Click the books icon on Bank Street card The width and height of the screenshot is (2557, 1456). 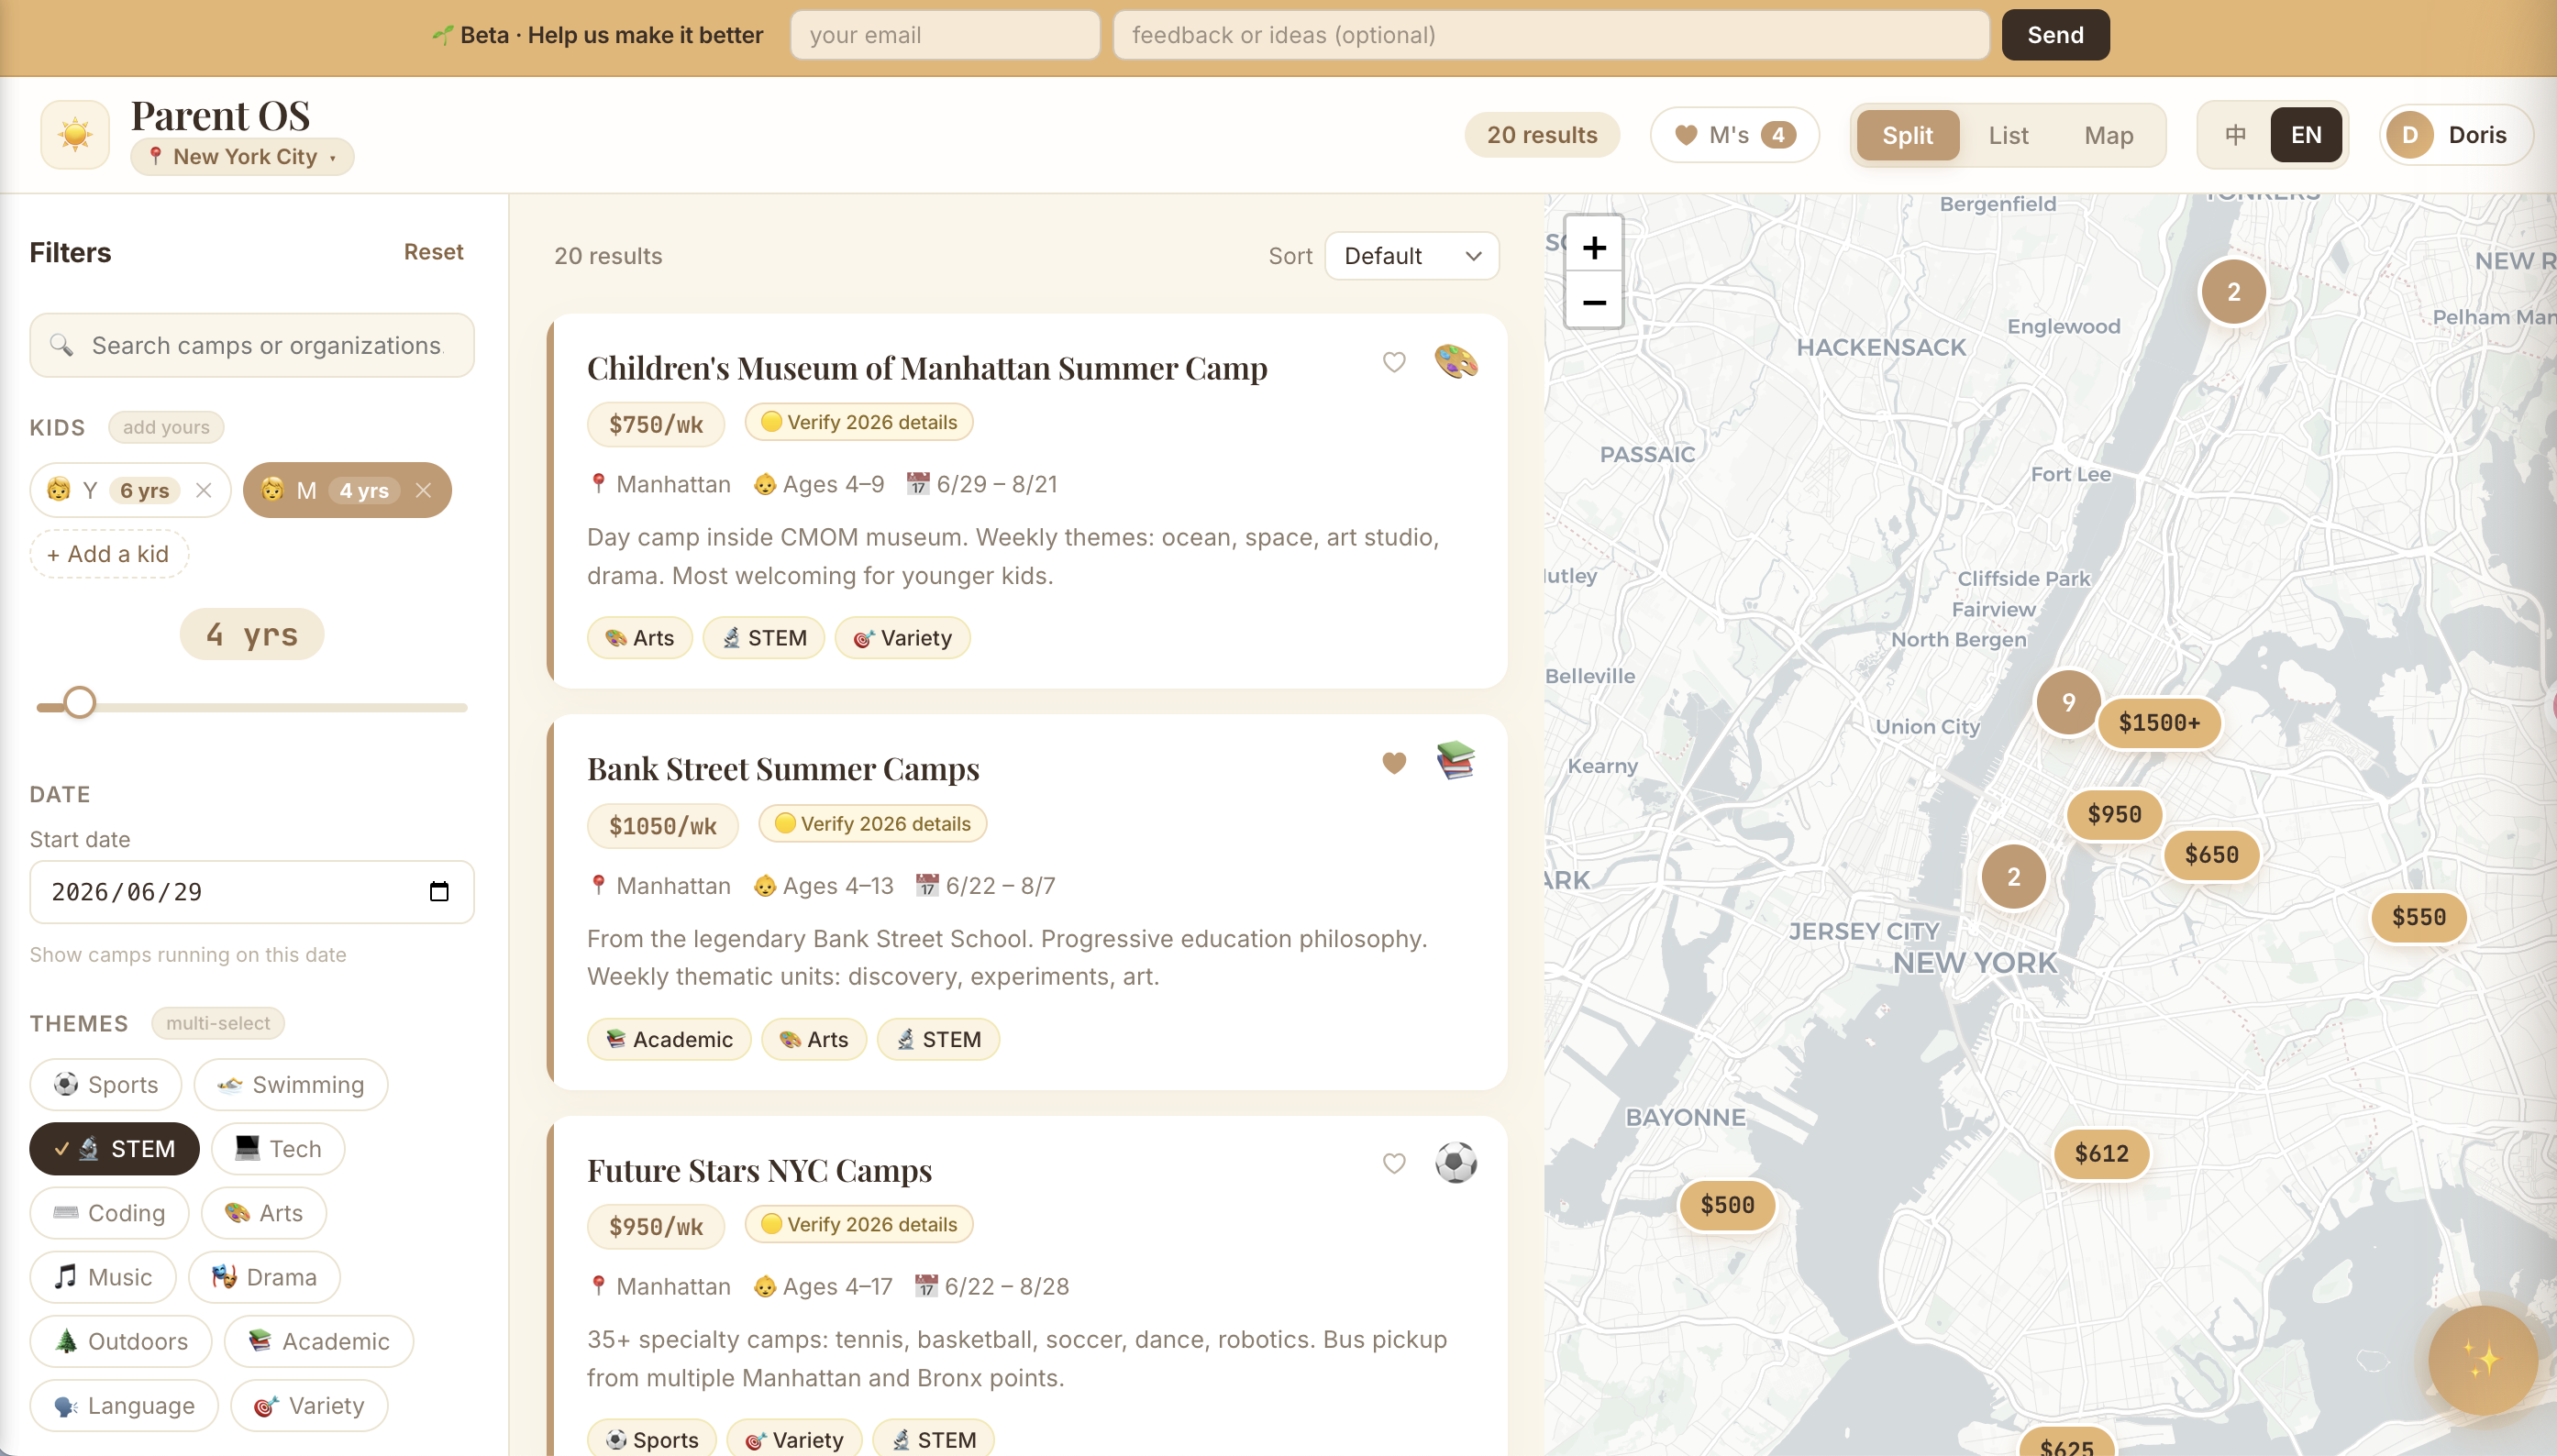click(1456, 761)
